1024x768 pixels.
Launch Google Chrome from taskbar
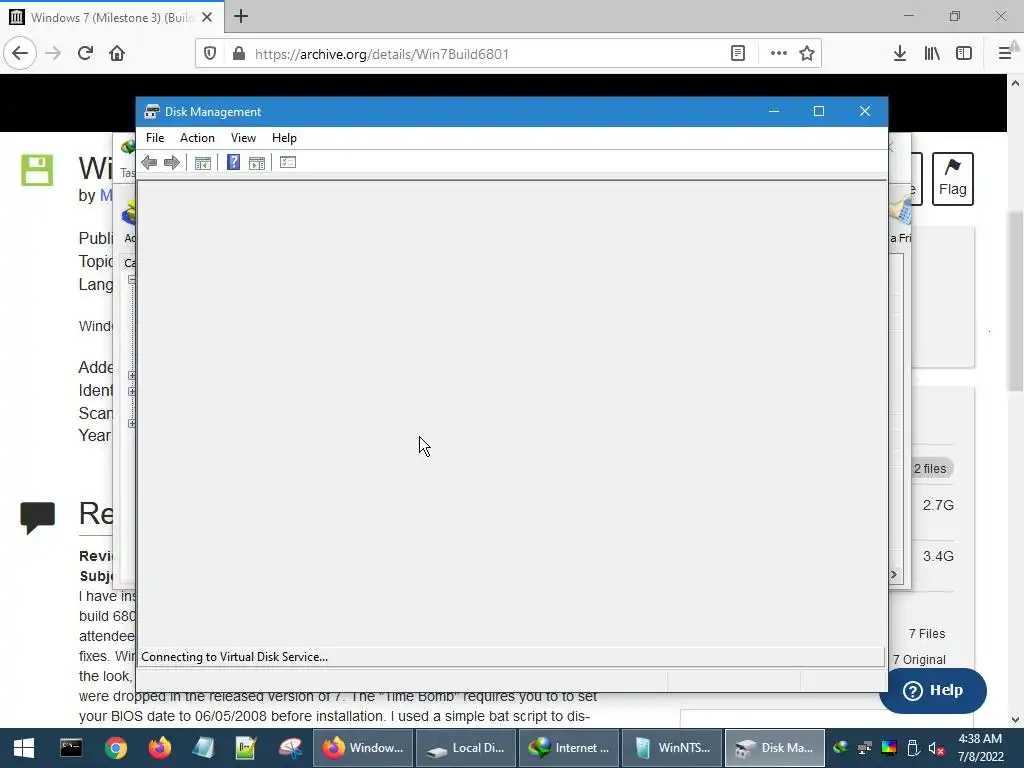[116, 748]
